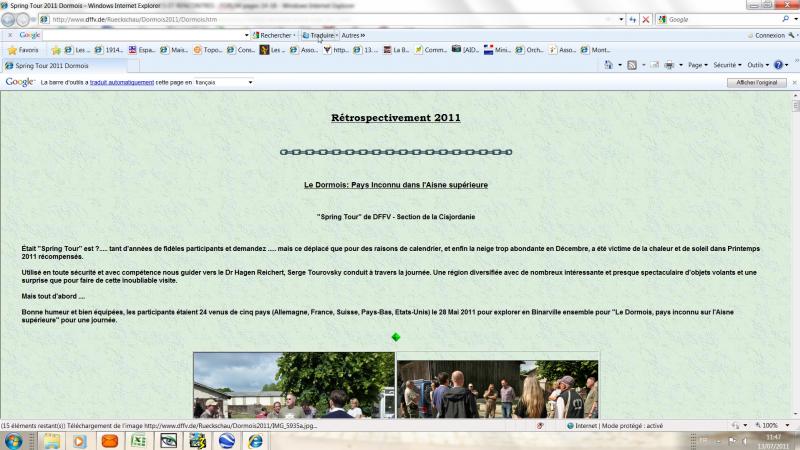Click the 'Afficher l'original' button

point(757,82)
